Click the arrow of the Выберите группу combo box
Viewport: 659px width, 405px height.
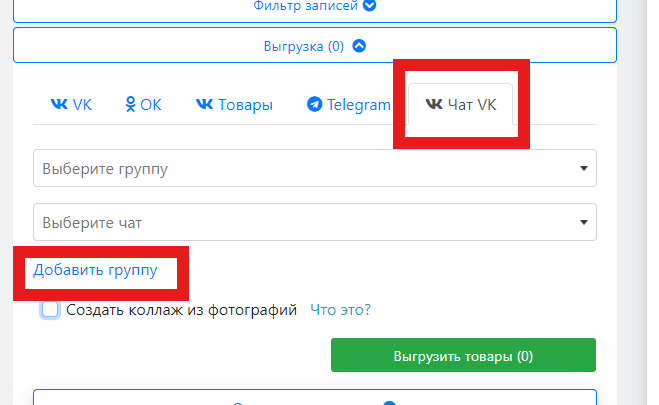(x=583, y=168)
